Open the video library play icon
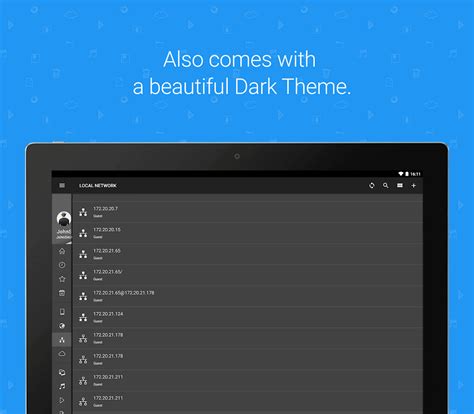 tap(62, 400)
